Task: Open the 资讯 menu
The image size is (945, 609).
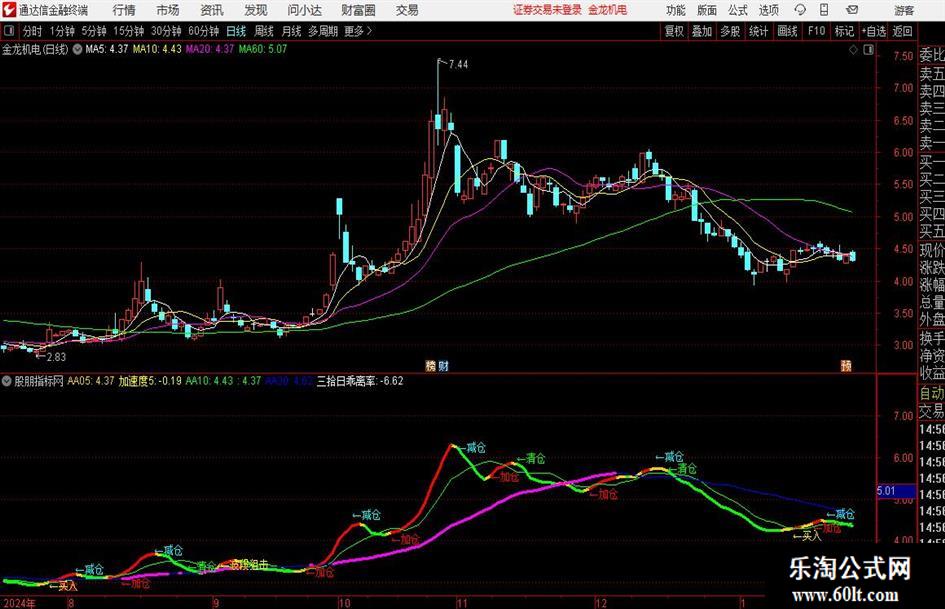Action: [212, 10]
